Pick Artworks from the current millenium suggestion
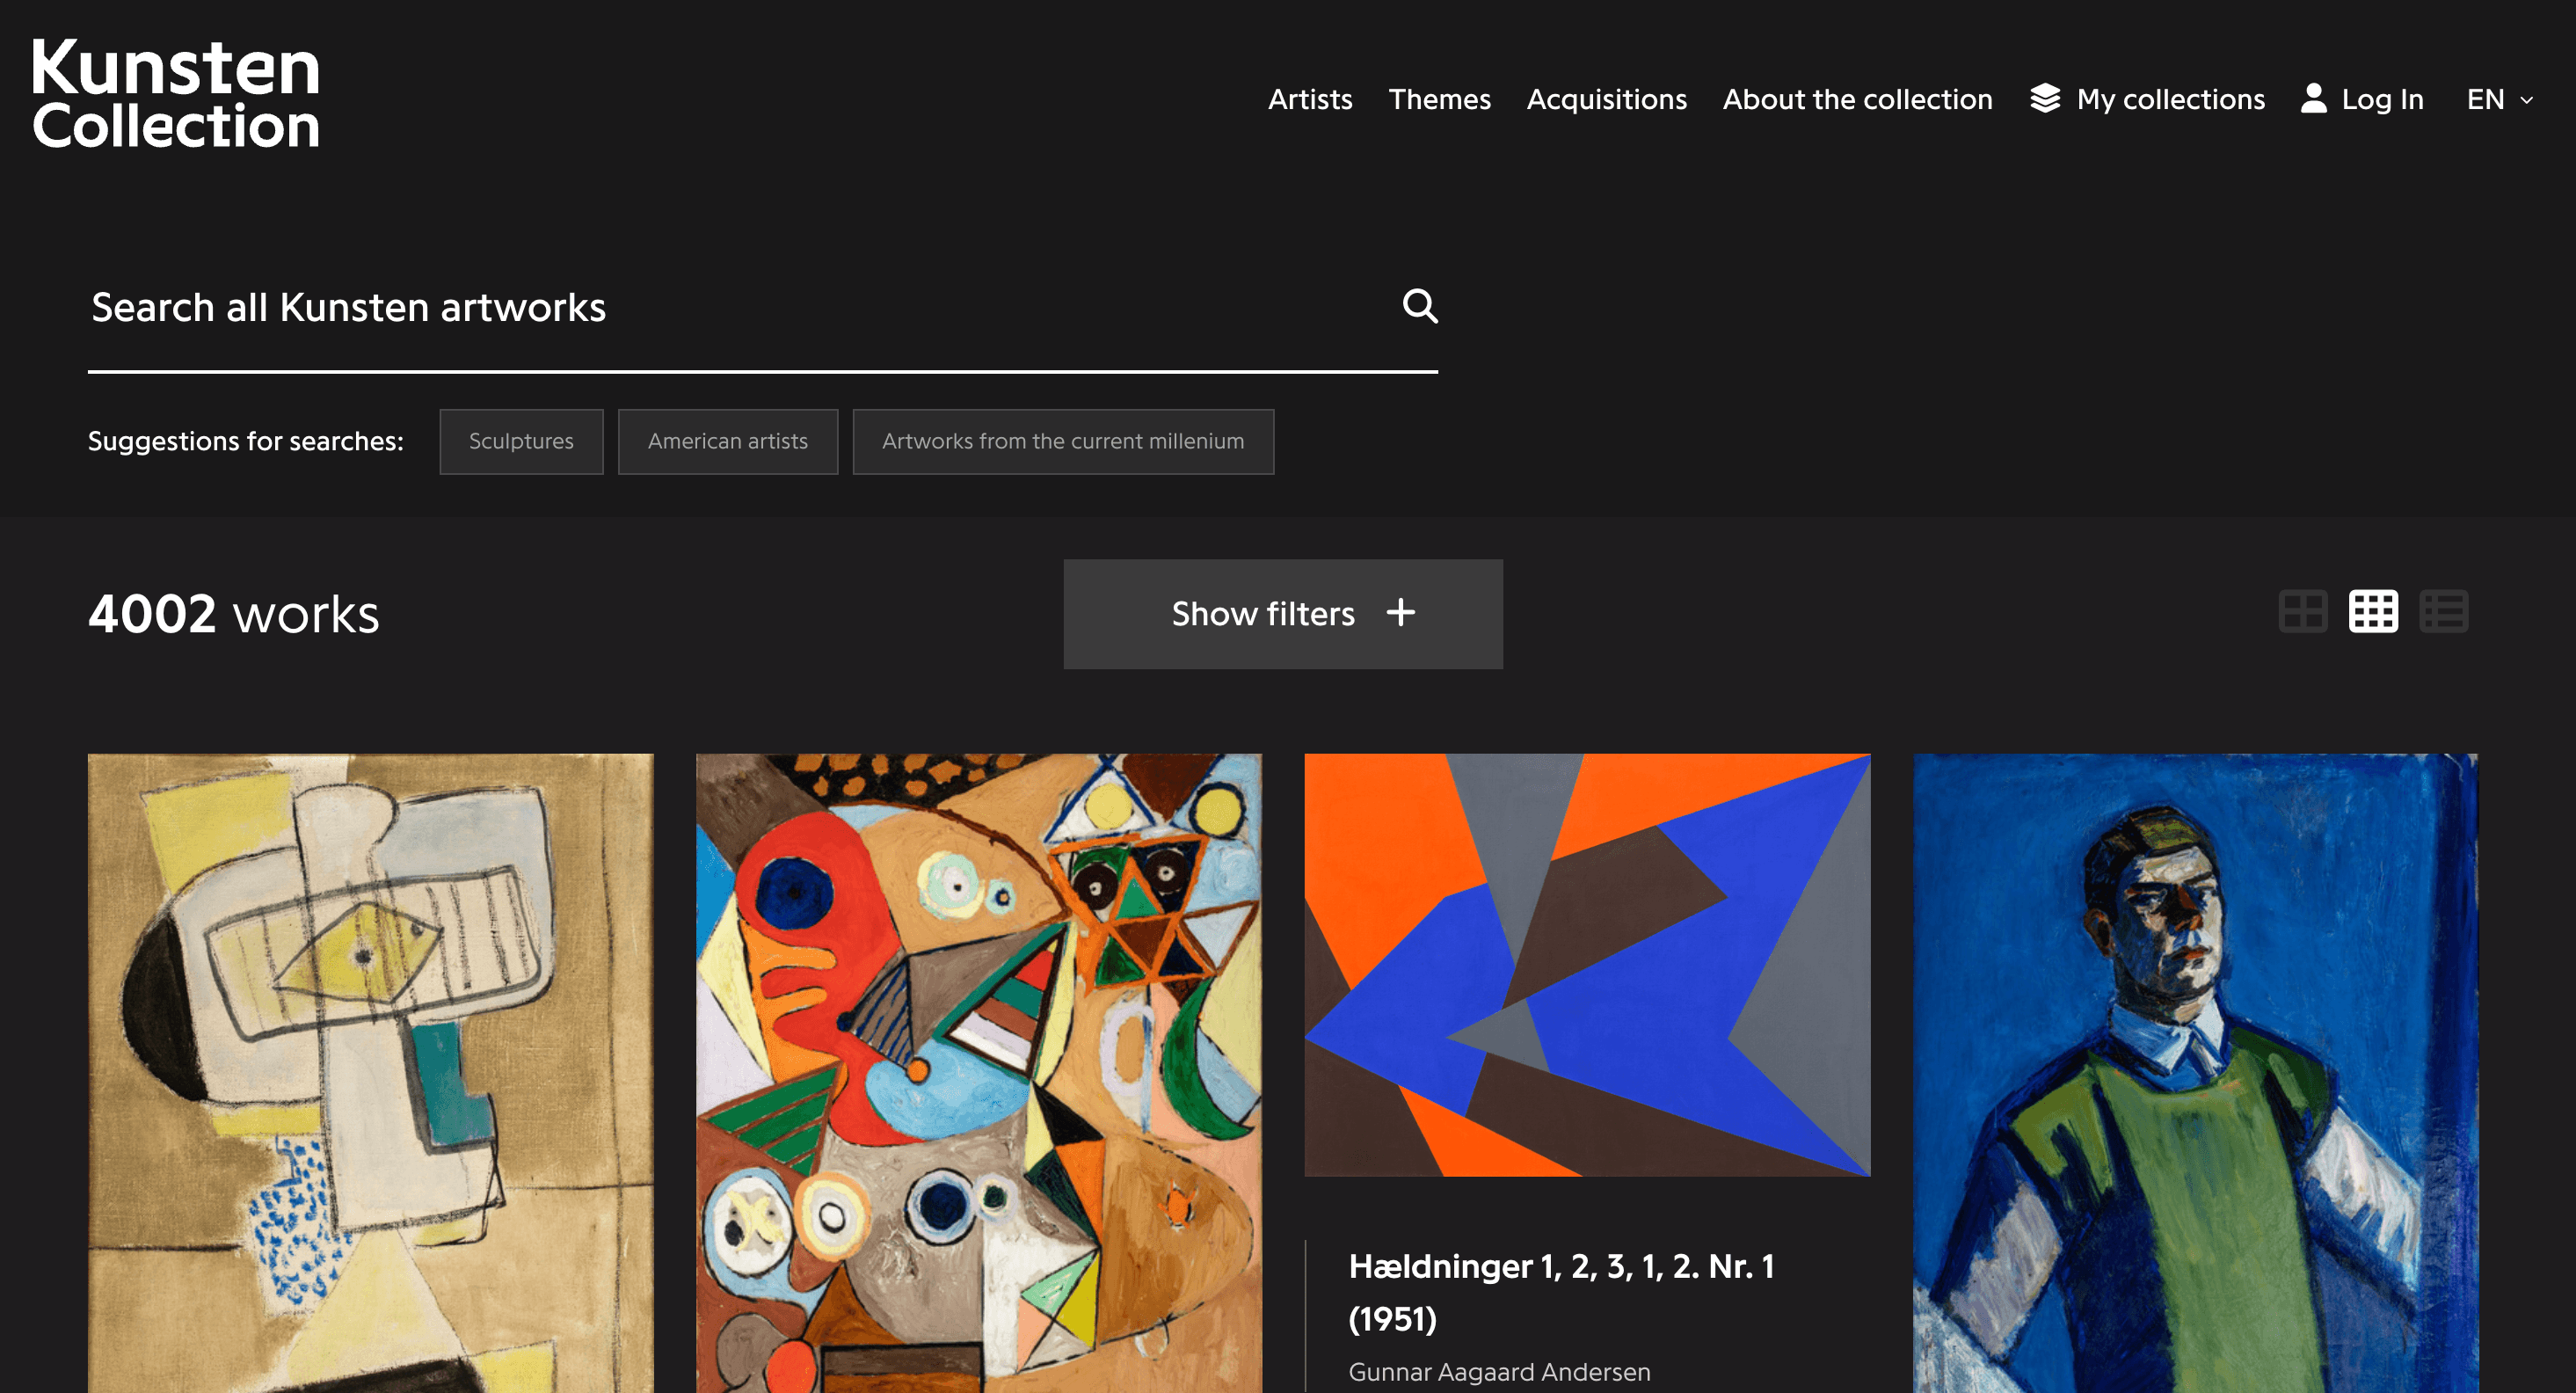 [1063, 441]
